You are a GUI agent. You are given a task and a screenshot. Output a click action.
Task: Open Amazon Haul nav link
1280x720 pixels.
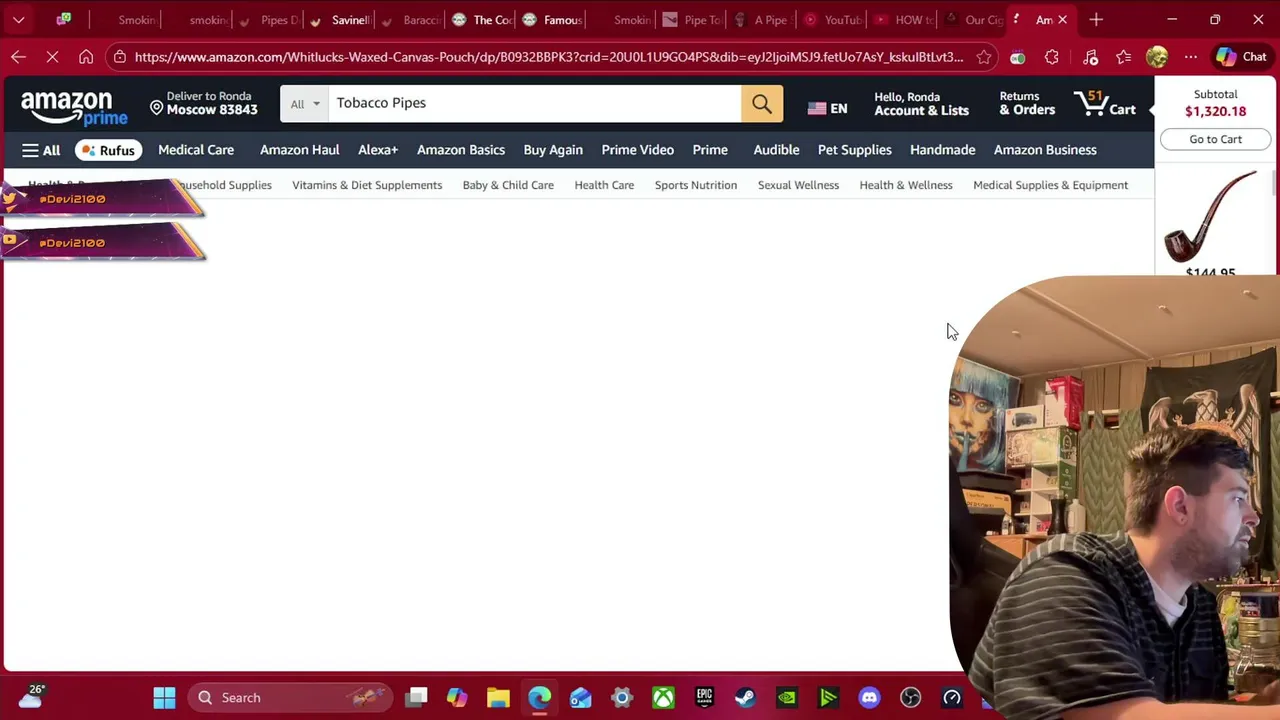tap(300, 150)
